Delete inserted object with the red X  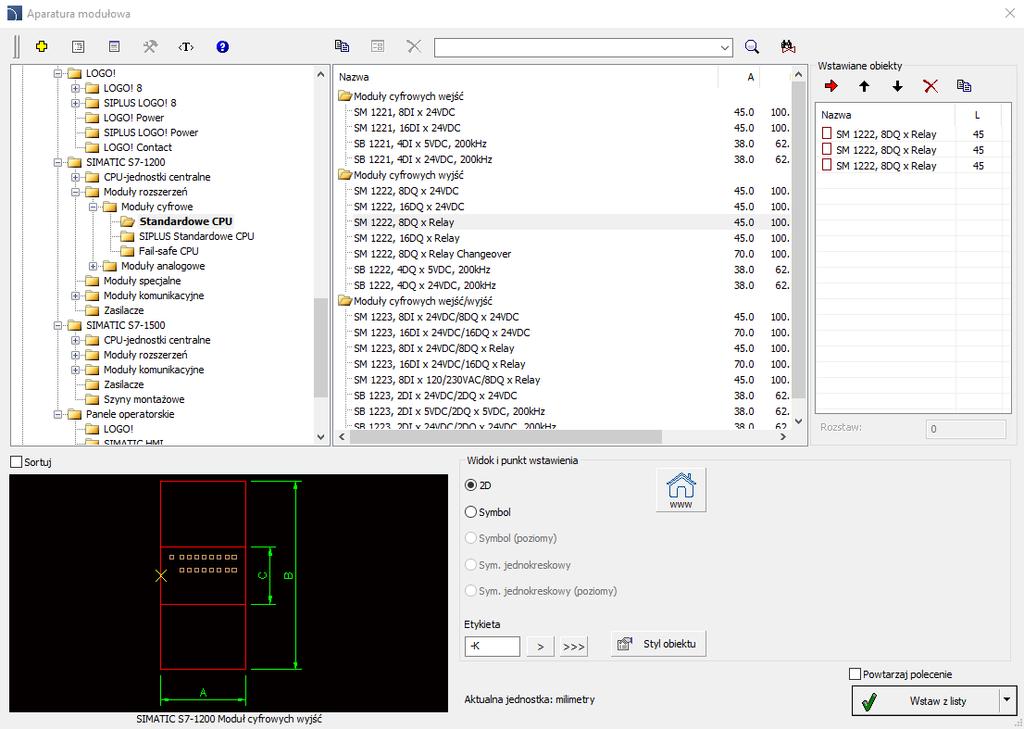(931, 86)
